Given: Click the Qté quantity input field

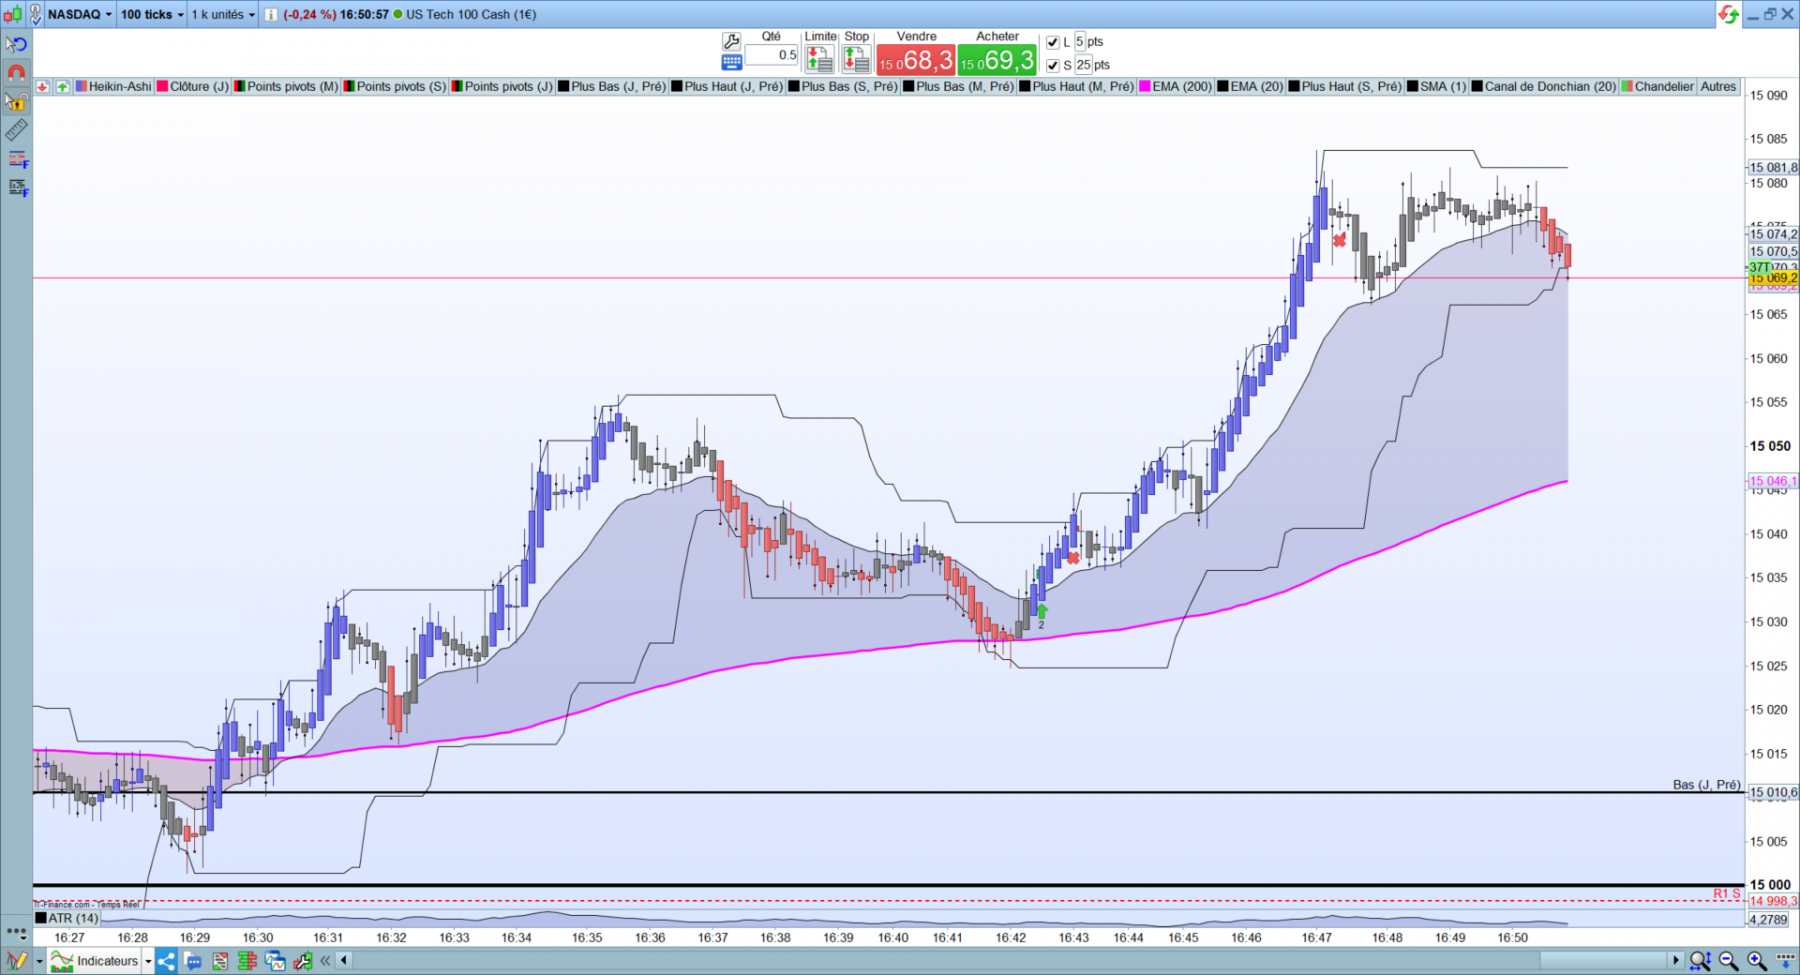Looking at the screenshot, I should (771, 55).
